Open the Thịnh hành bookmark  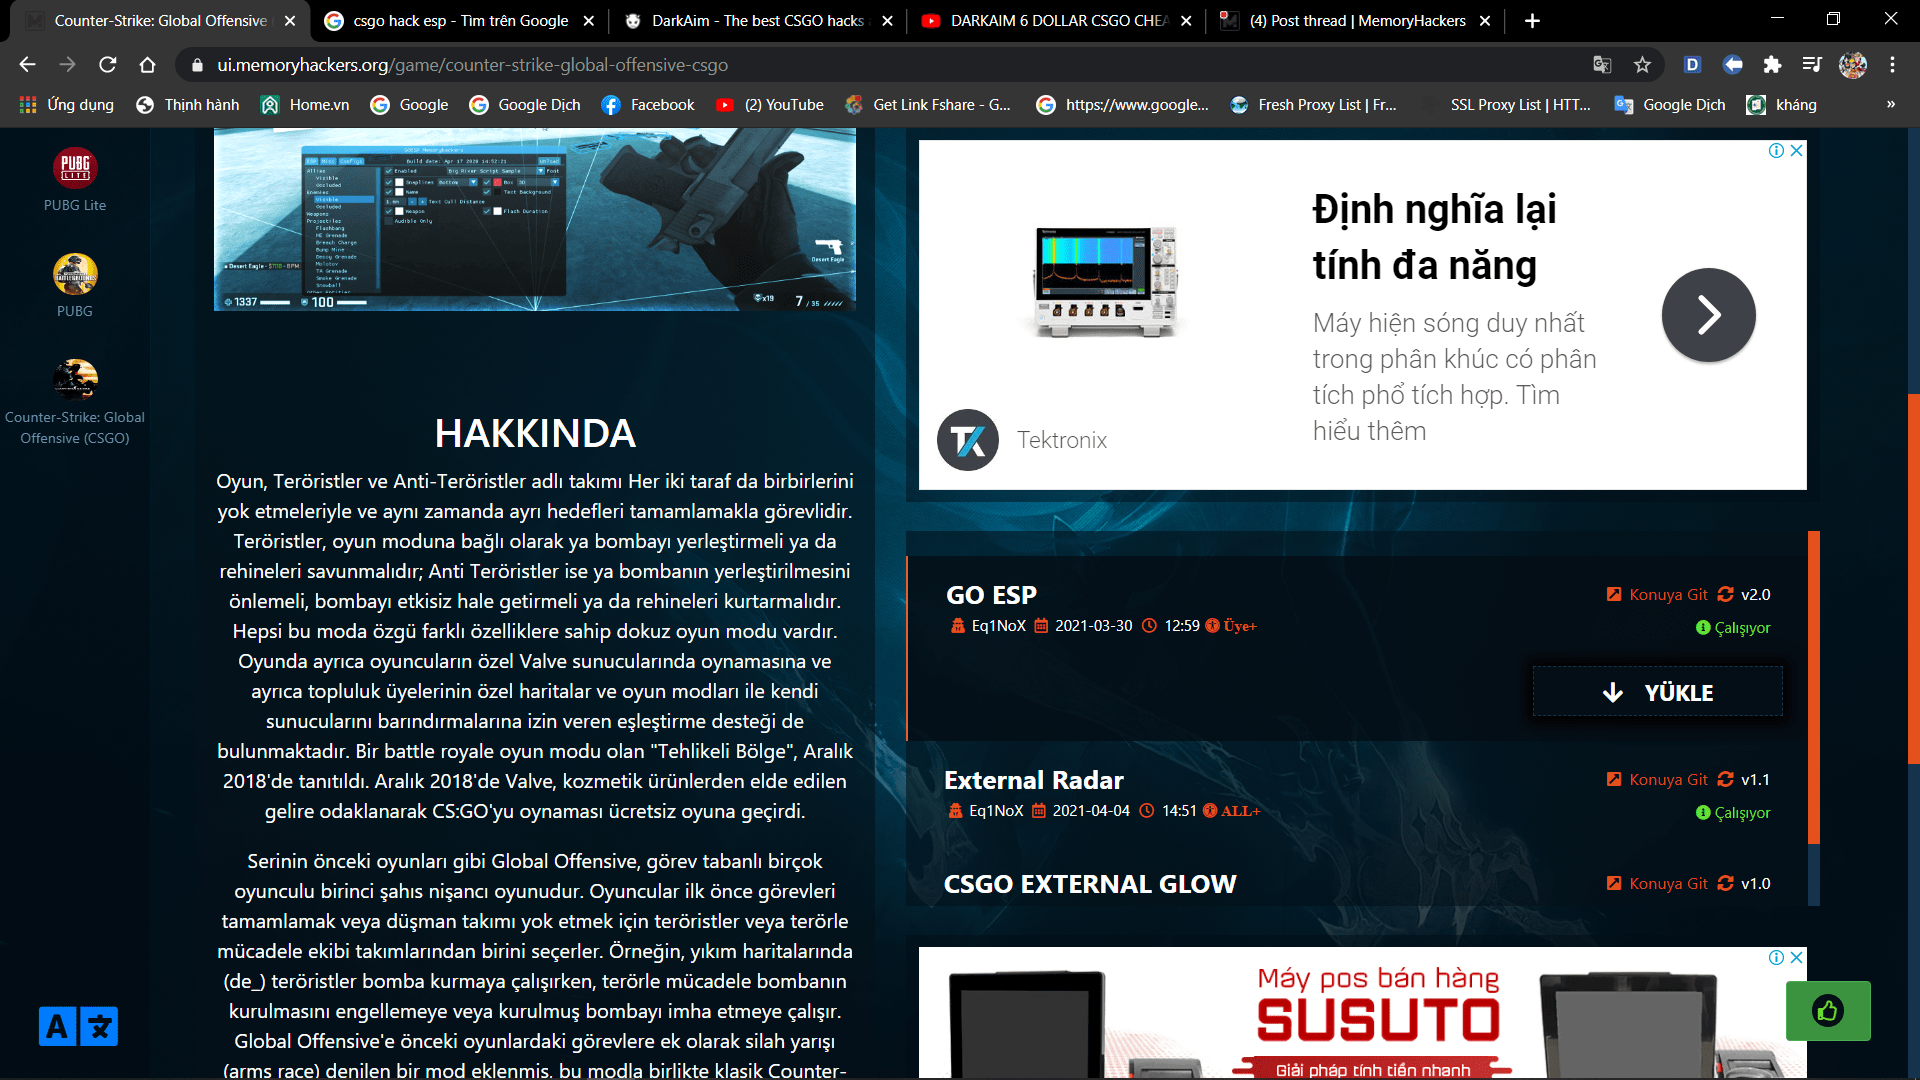click(188, 104)
